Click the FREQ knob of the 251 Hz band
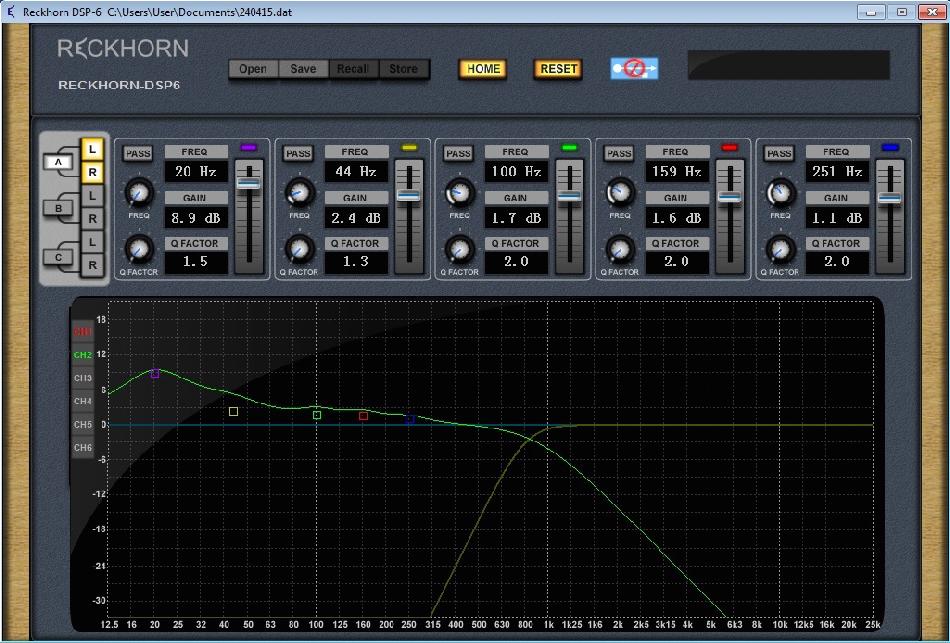This screenshot has height=643, width=950. [780, 194]
